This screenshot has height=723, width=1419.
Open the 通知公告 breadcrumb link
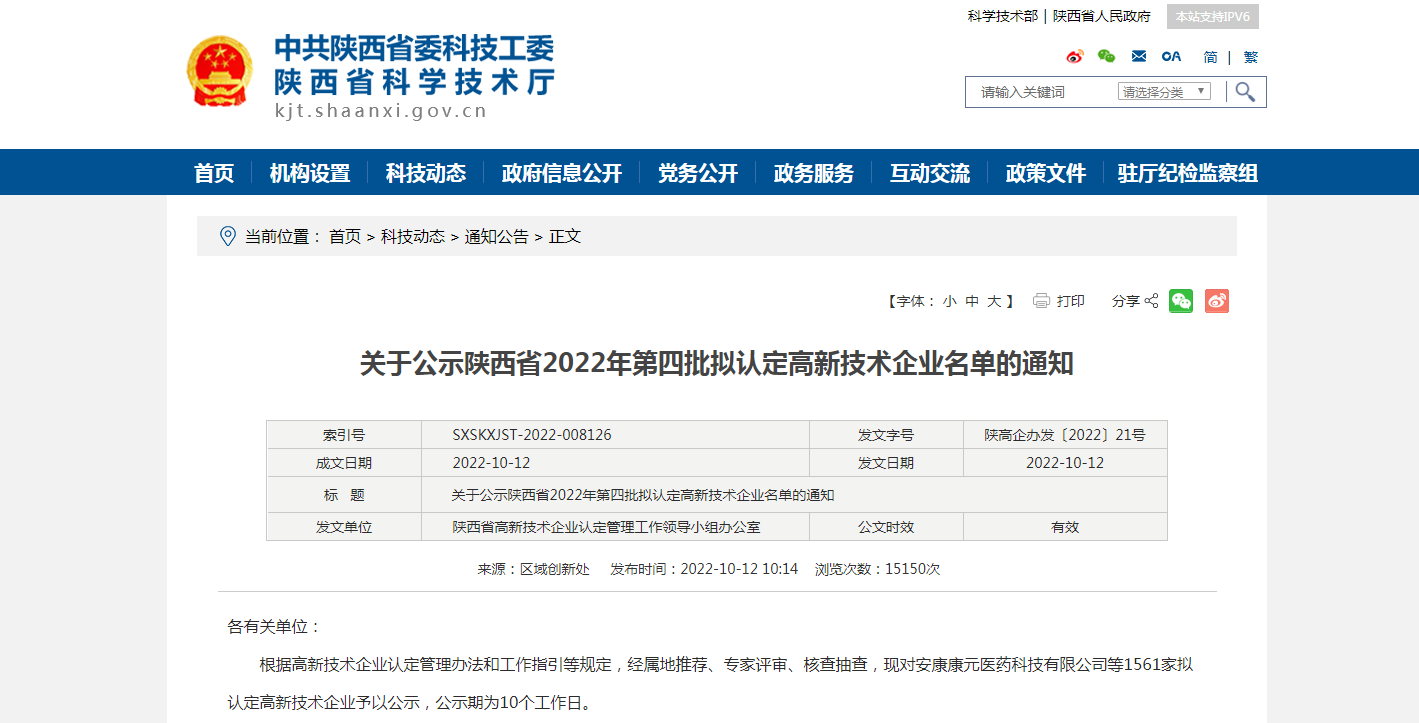point(494,237)
